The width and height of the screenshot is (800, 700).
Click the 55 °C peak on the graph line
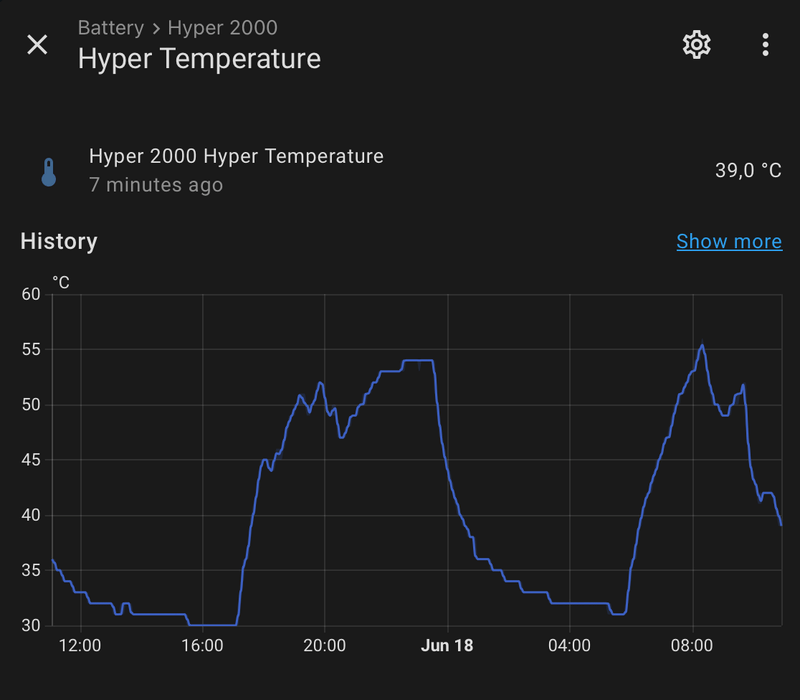pyautogui.click(x=702, y=345)
